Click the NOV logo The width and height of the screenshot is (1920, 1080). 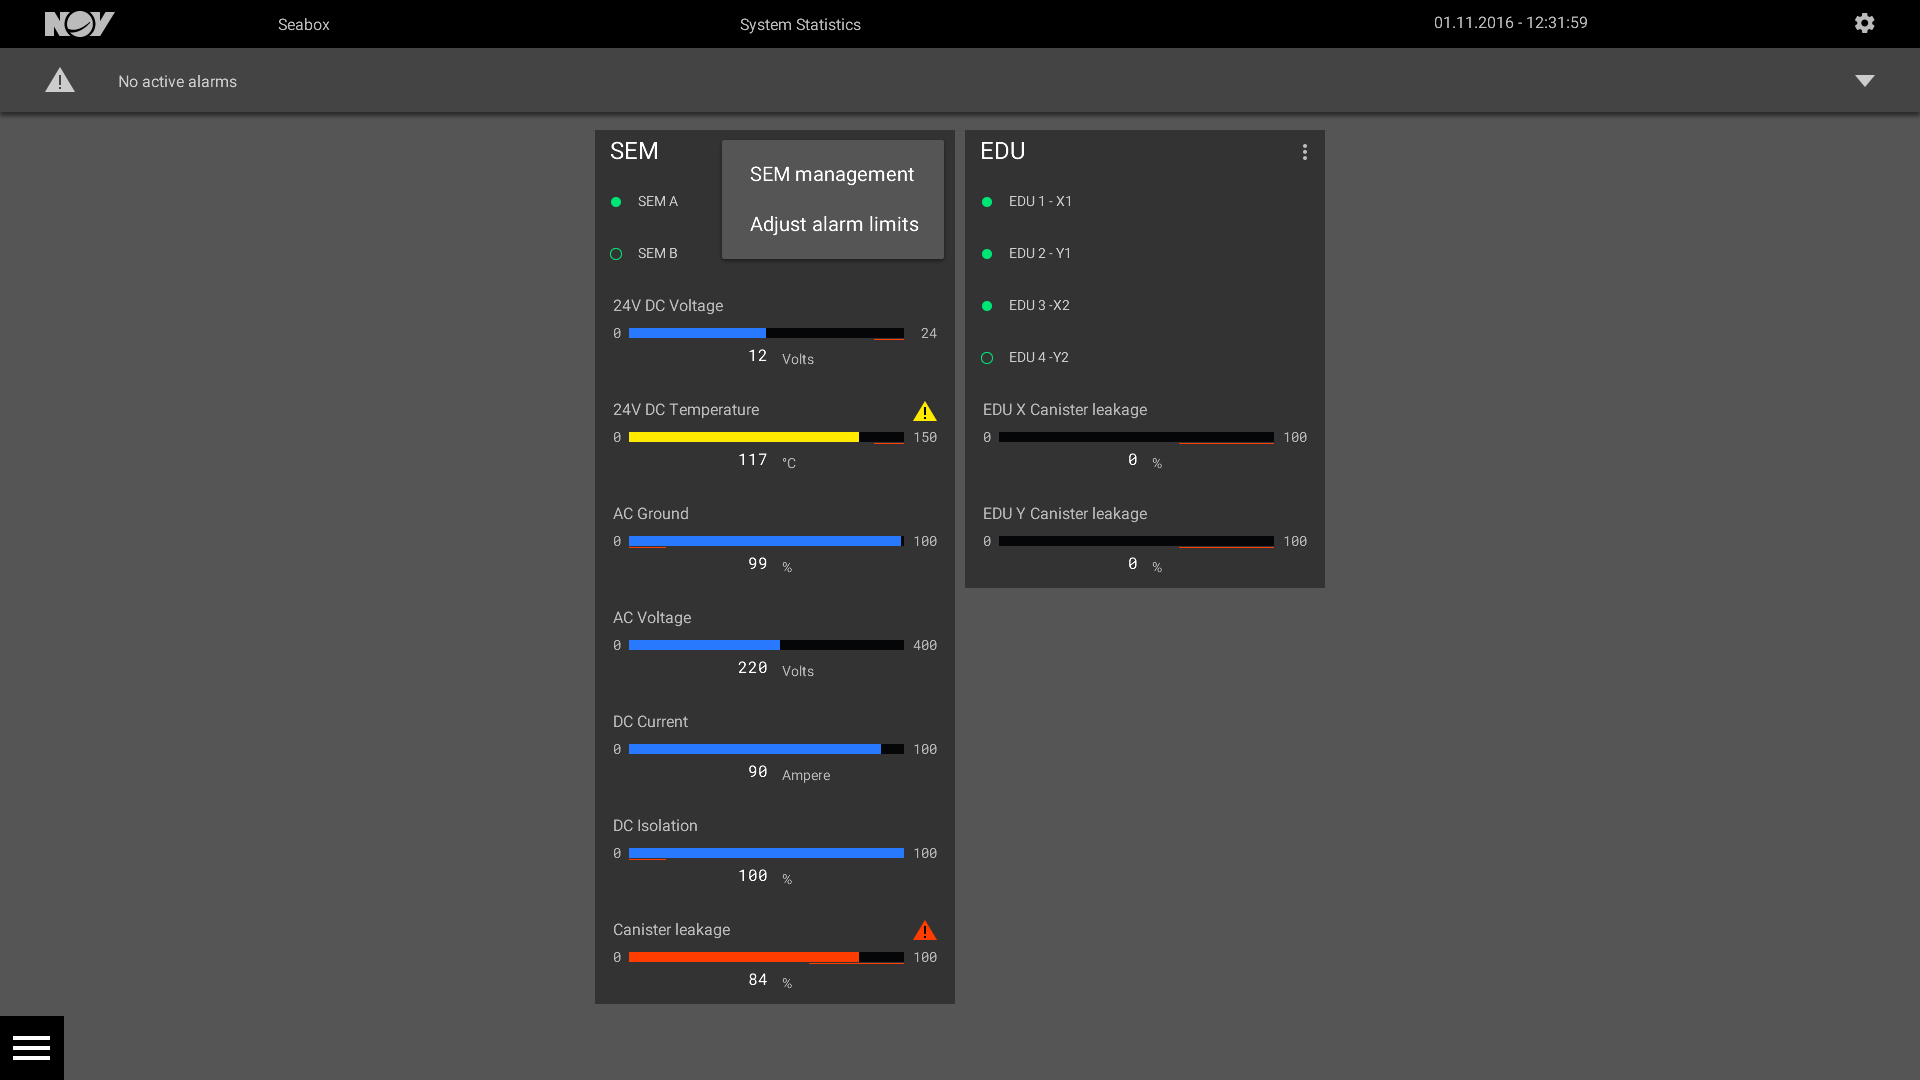pos(80,24)
